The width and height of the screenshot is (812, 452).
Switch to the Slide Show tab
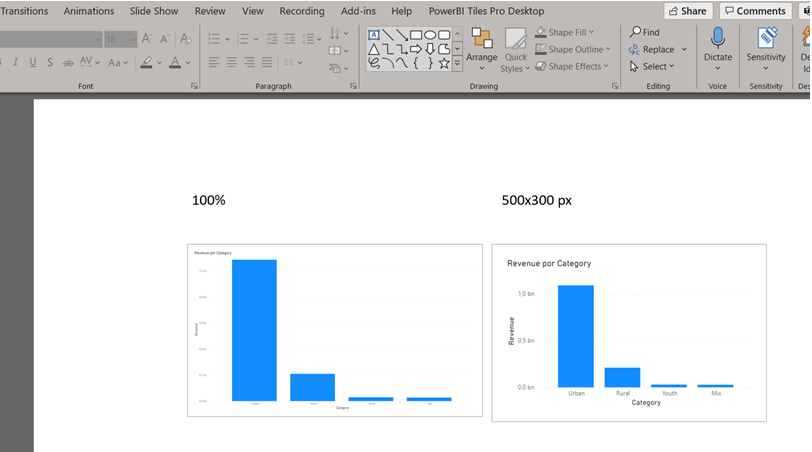(153, 11)
